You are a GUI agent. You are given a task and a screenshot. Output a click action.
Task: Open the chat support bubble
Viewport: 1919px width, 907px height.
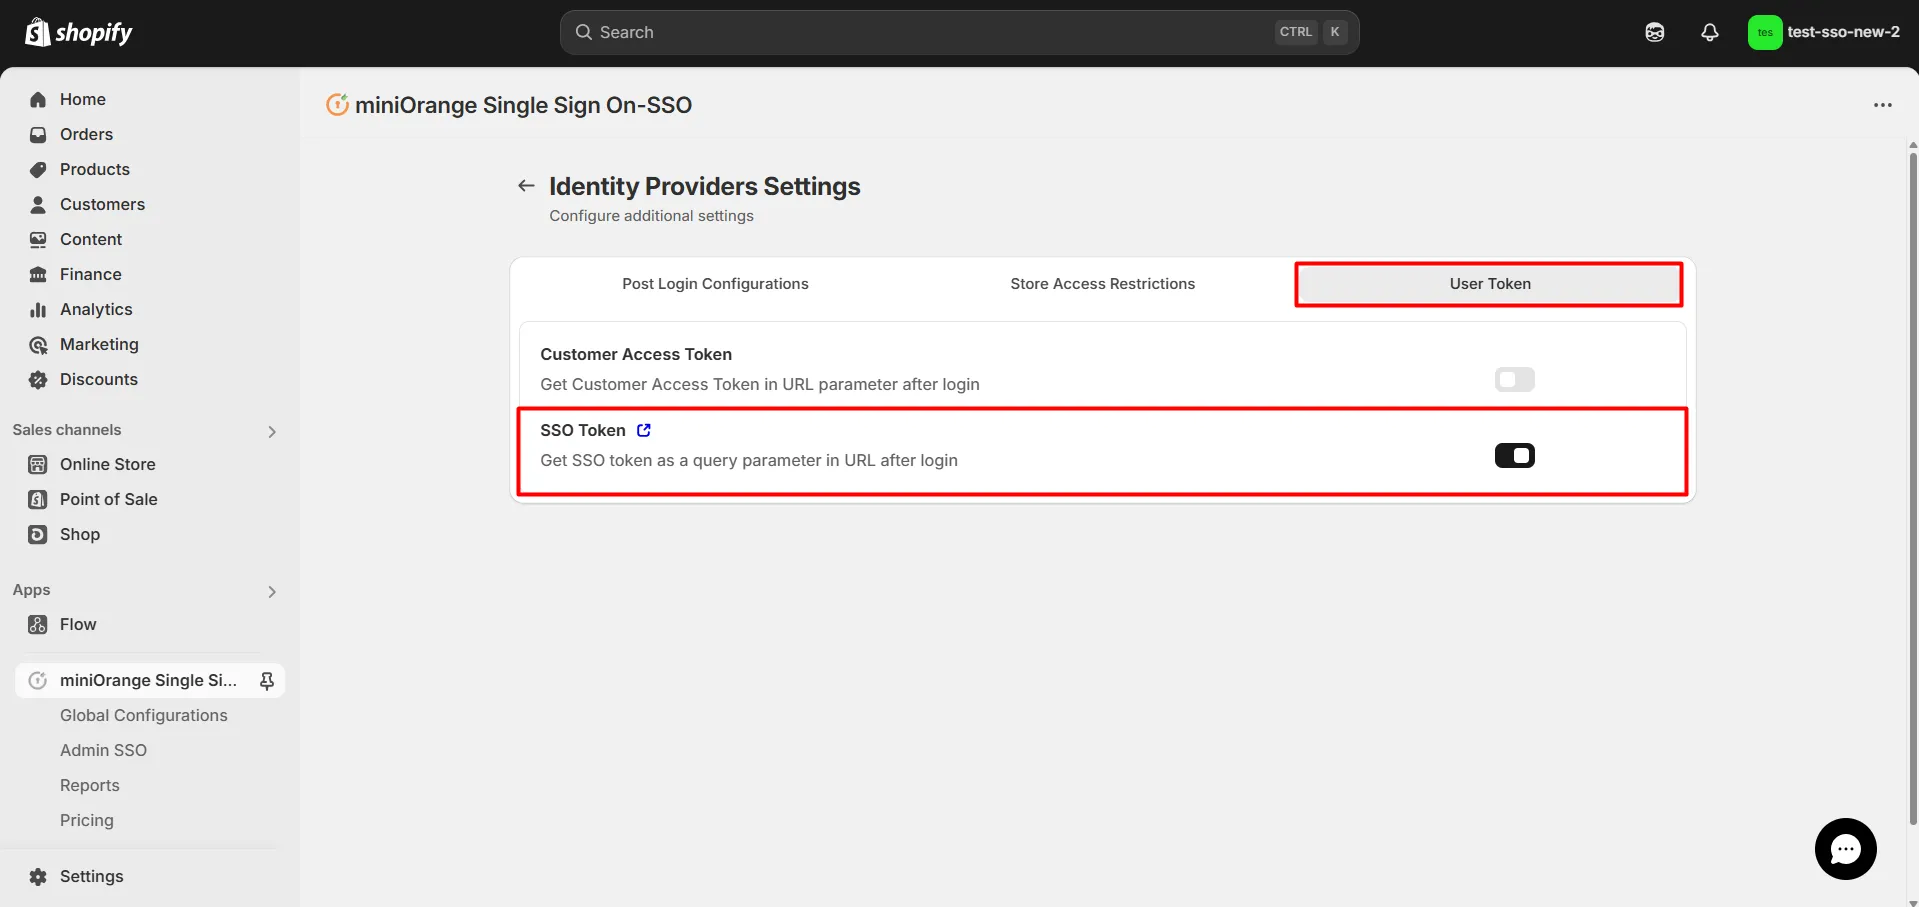[x=1845, y=849]
